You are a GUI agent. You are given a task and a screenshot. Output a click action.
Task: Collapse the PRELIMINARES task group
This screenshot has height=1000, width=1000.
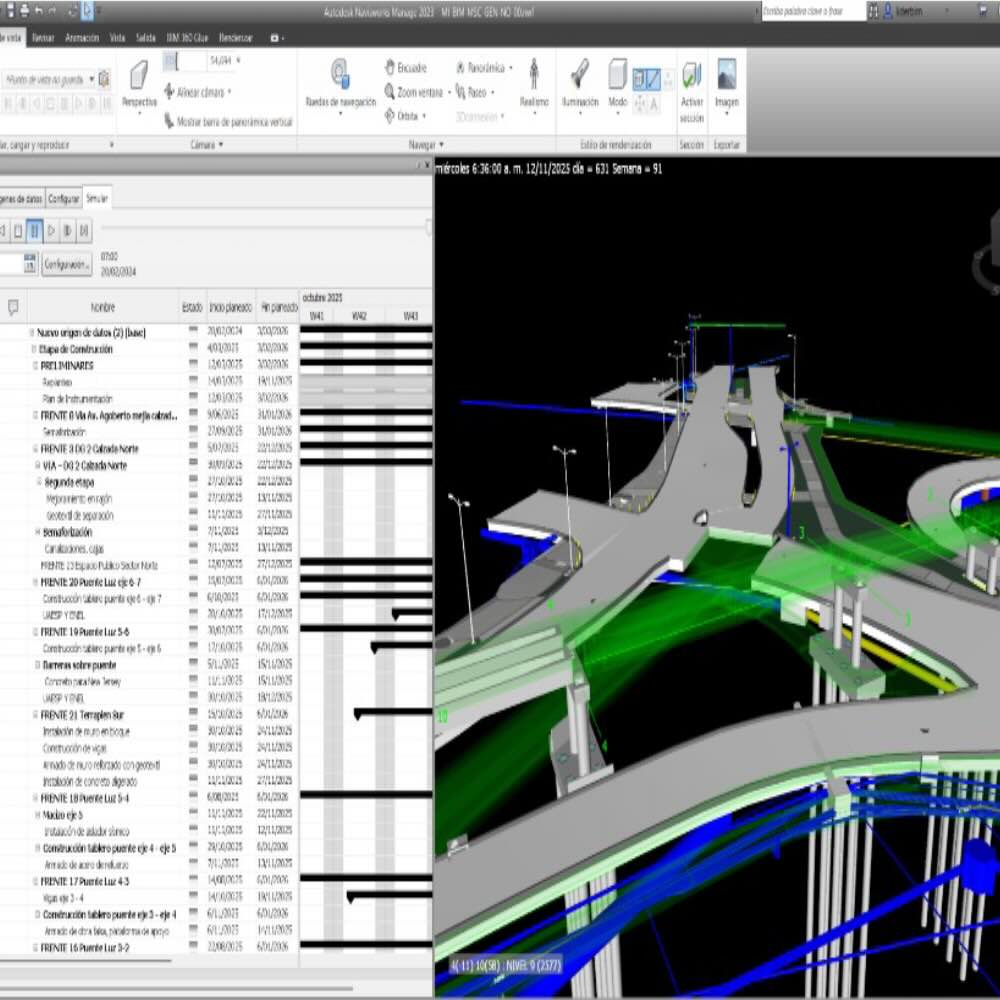point(36,365)
